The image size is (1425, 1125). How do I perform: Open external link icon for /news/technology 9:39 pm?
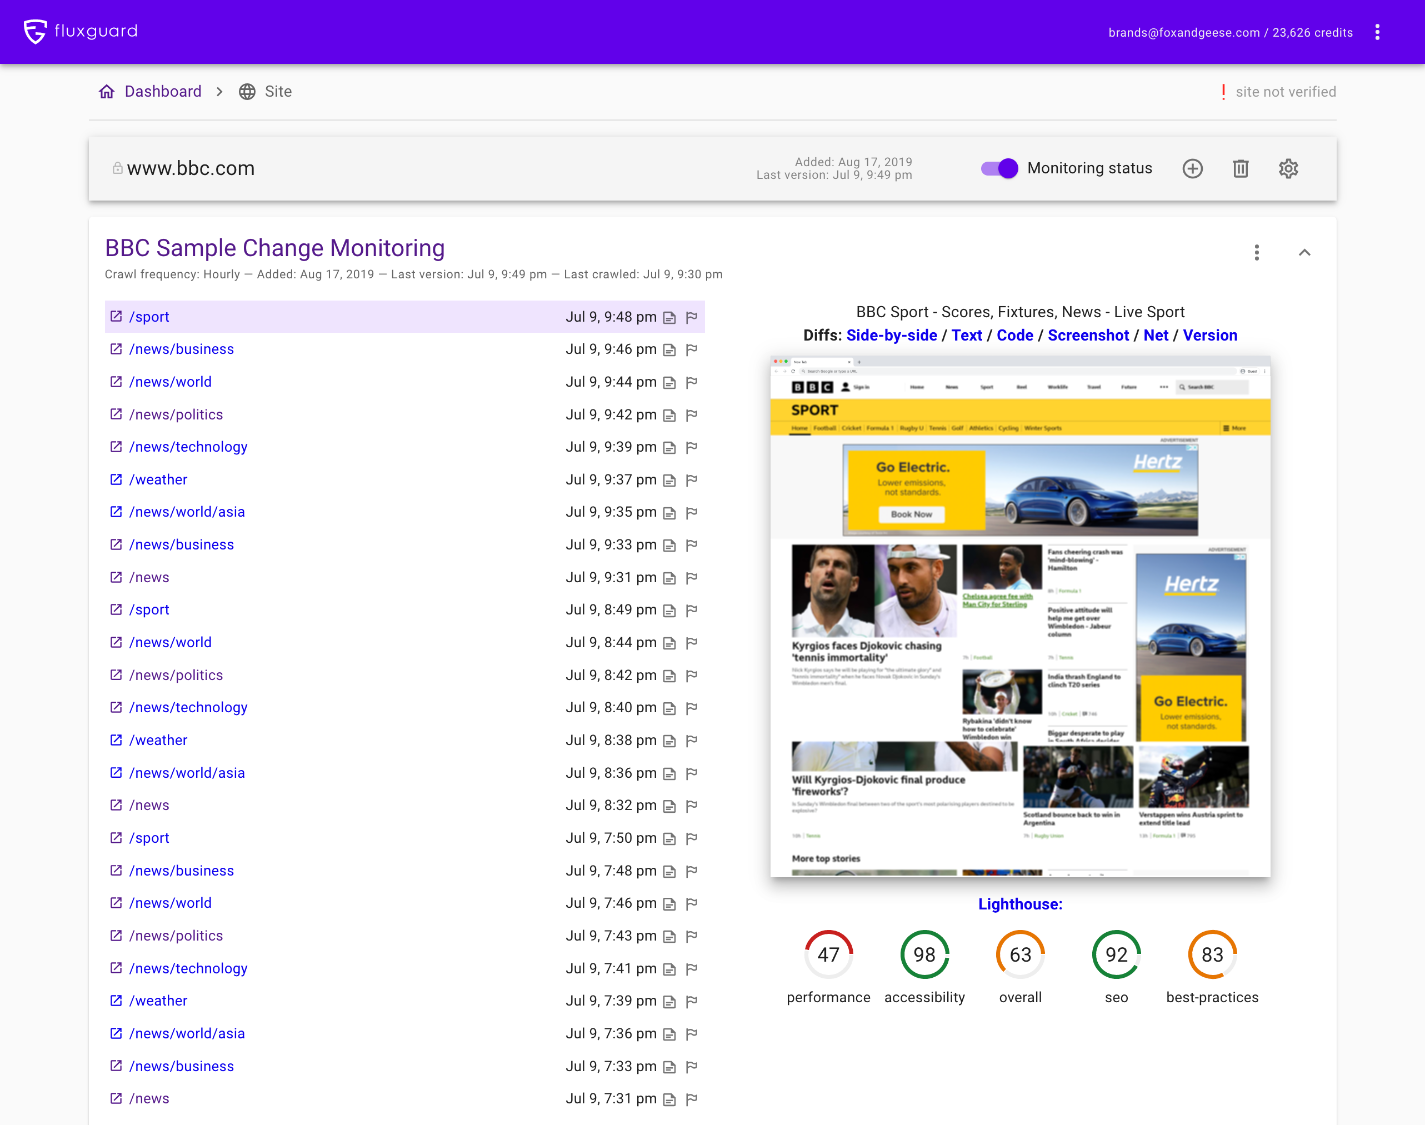tap(116, 447)
